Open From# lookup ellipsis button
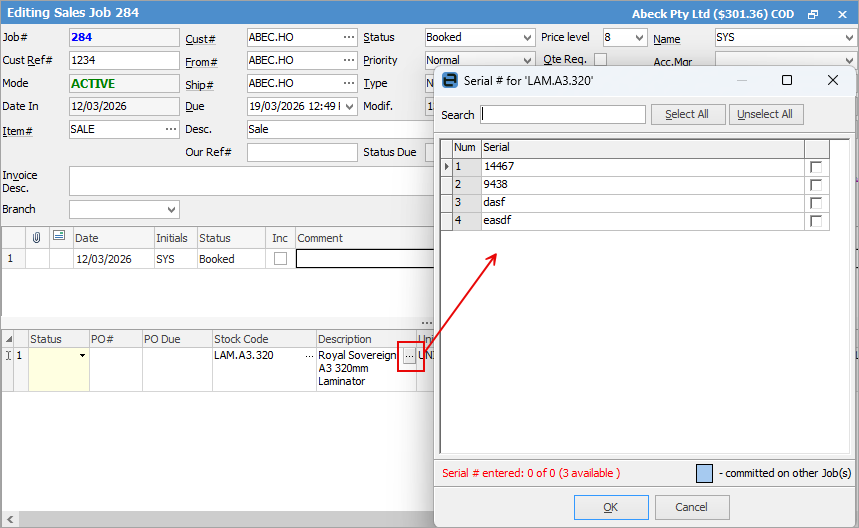859x528 pixels. tap(348, 60)
